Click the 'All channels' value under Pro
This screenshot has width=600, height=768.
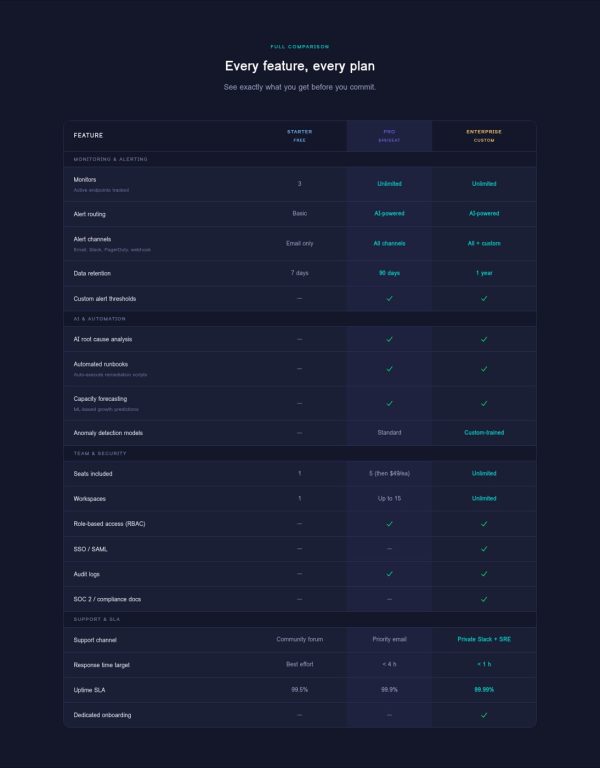(x=389, y=243)
